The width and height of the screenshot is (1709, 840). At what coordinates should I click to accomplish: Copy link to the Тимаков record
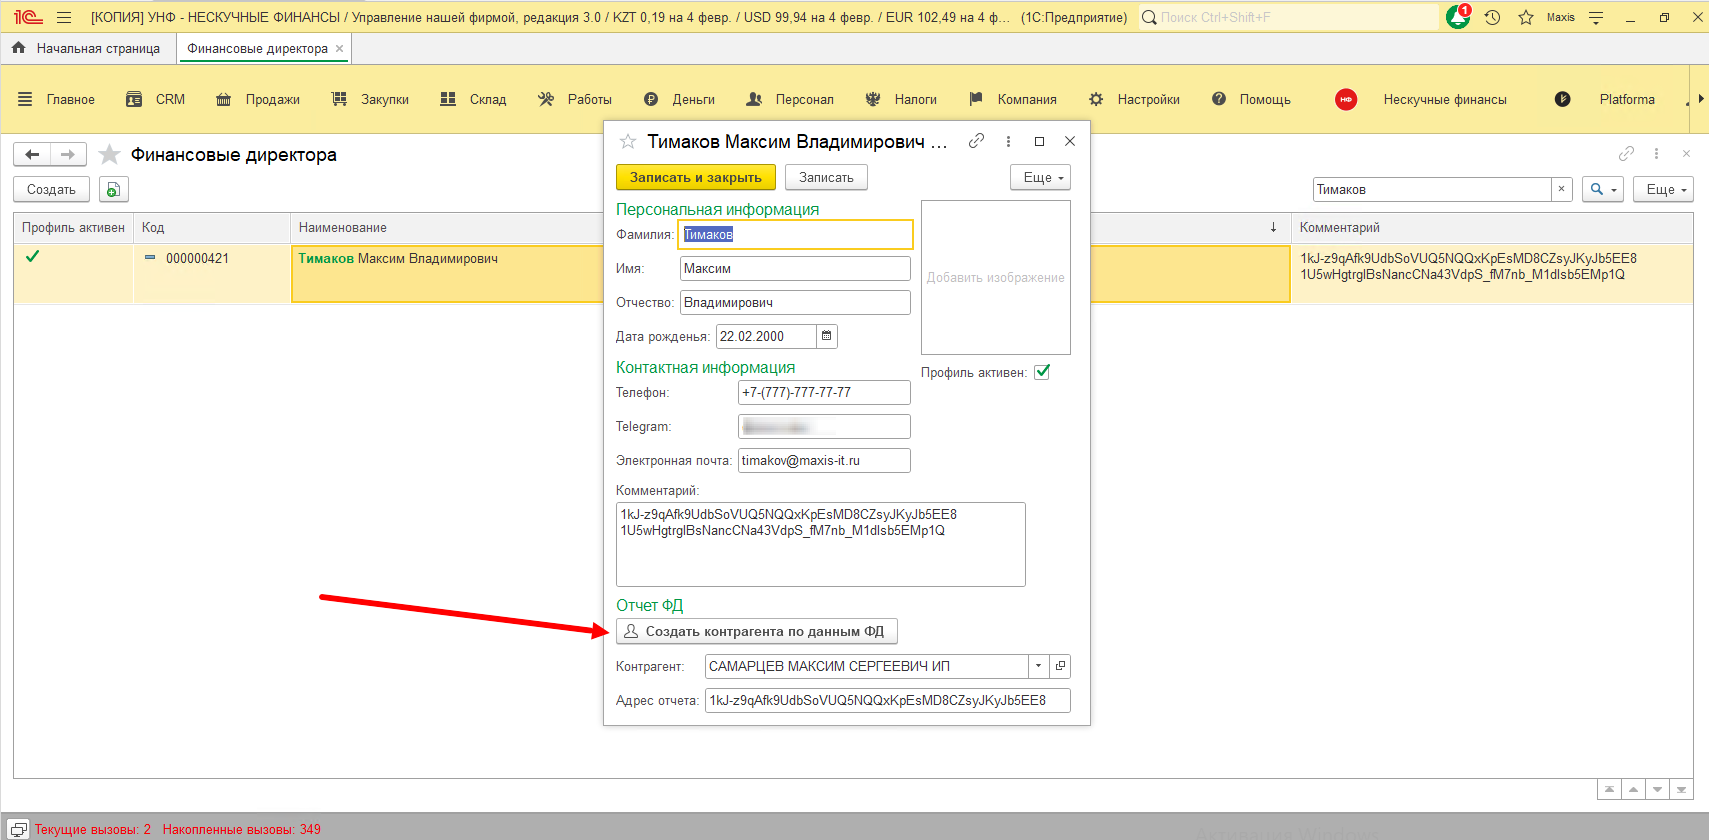tap(976, 141)
